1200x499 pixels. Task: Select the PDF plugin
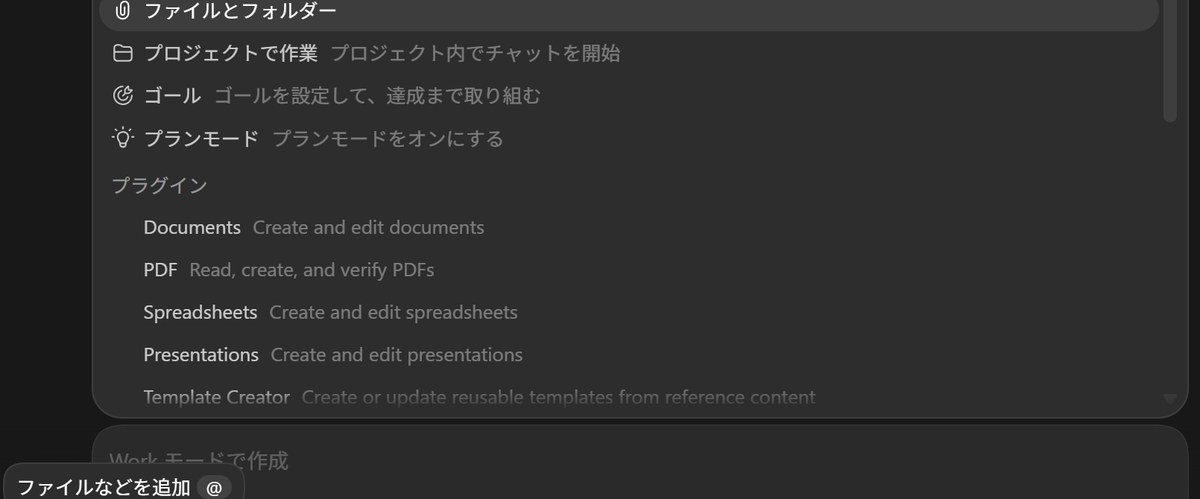point(629,270)
